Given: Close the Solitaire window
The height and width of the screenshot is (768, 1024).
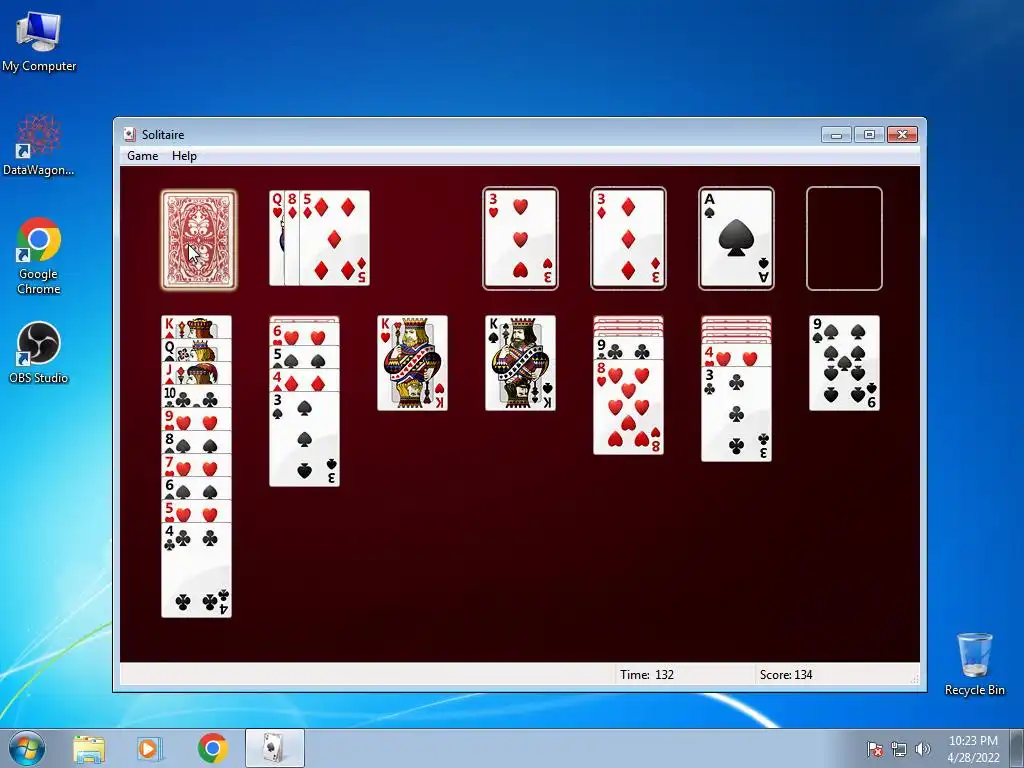Looking at the screenshot, I should click(902, 135).
